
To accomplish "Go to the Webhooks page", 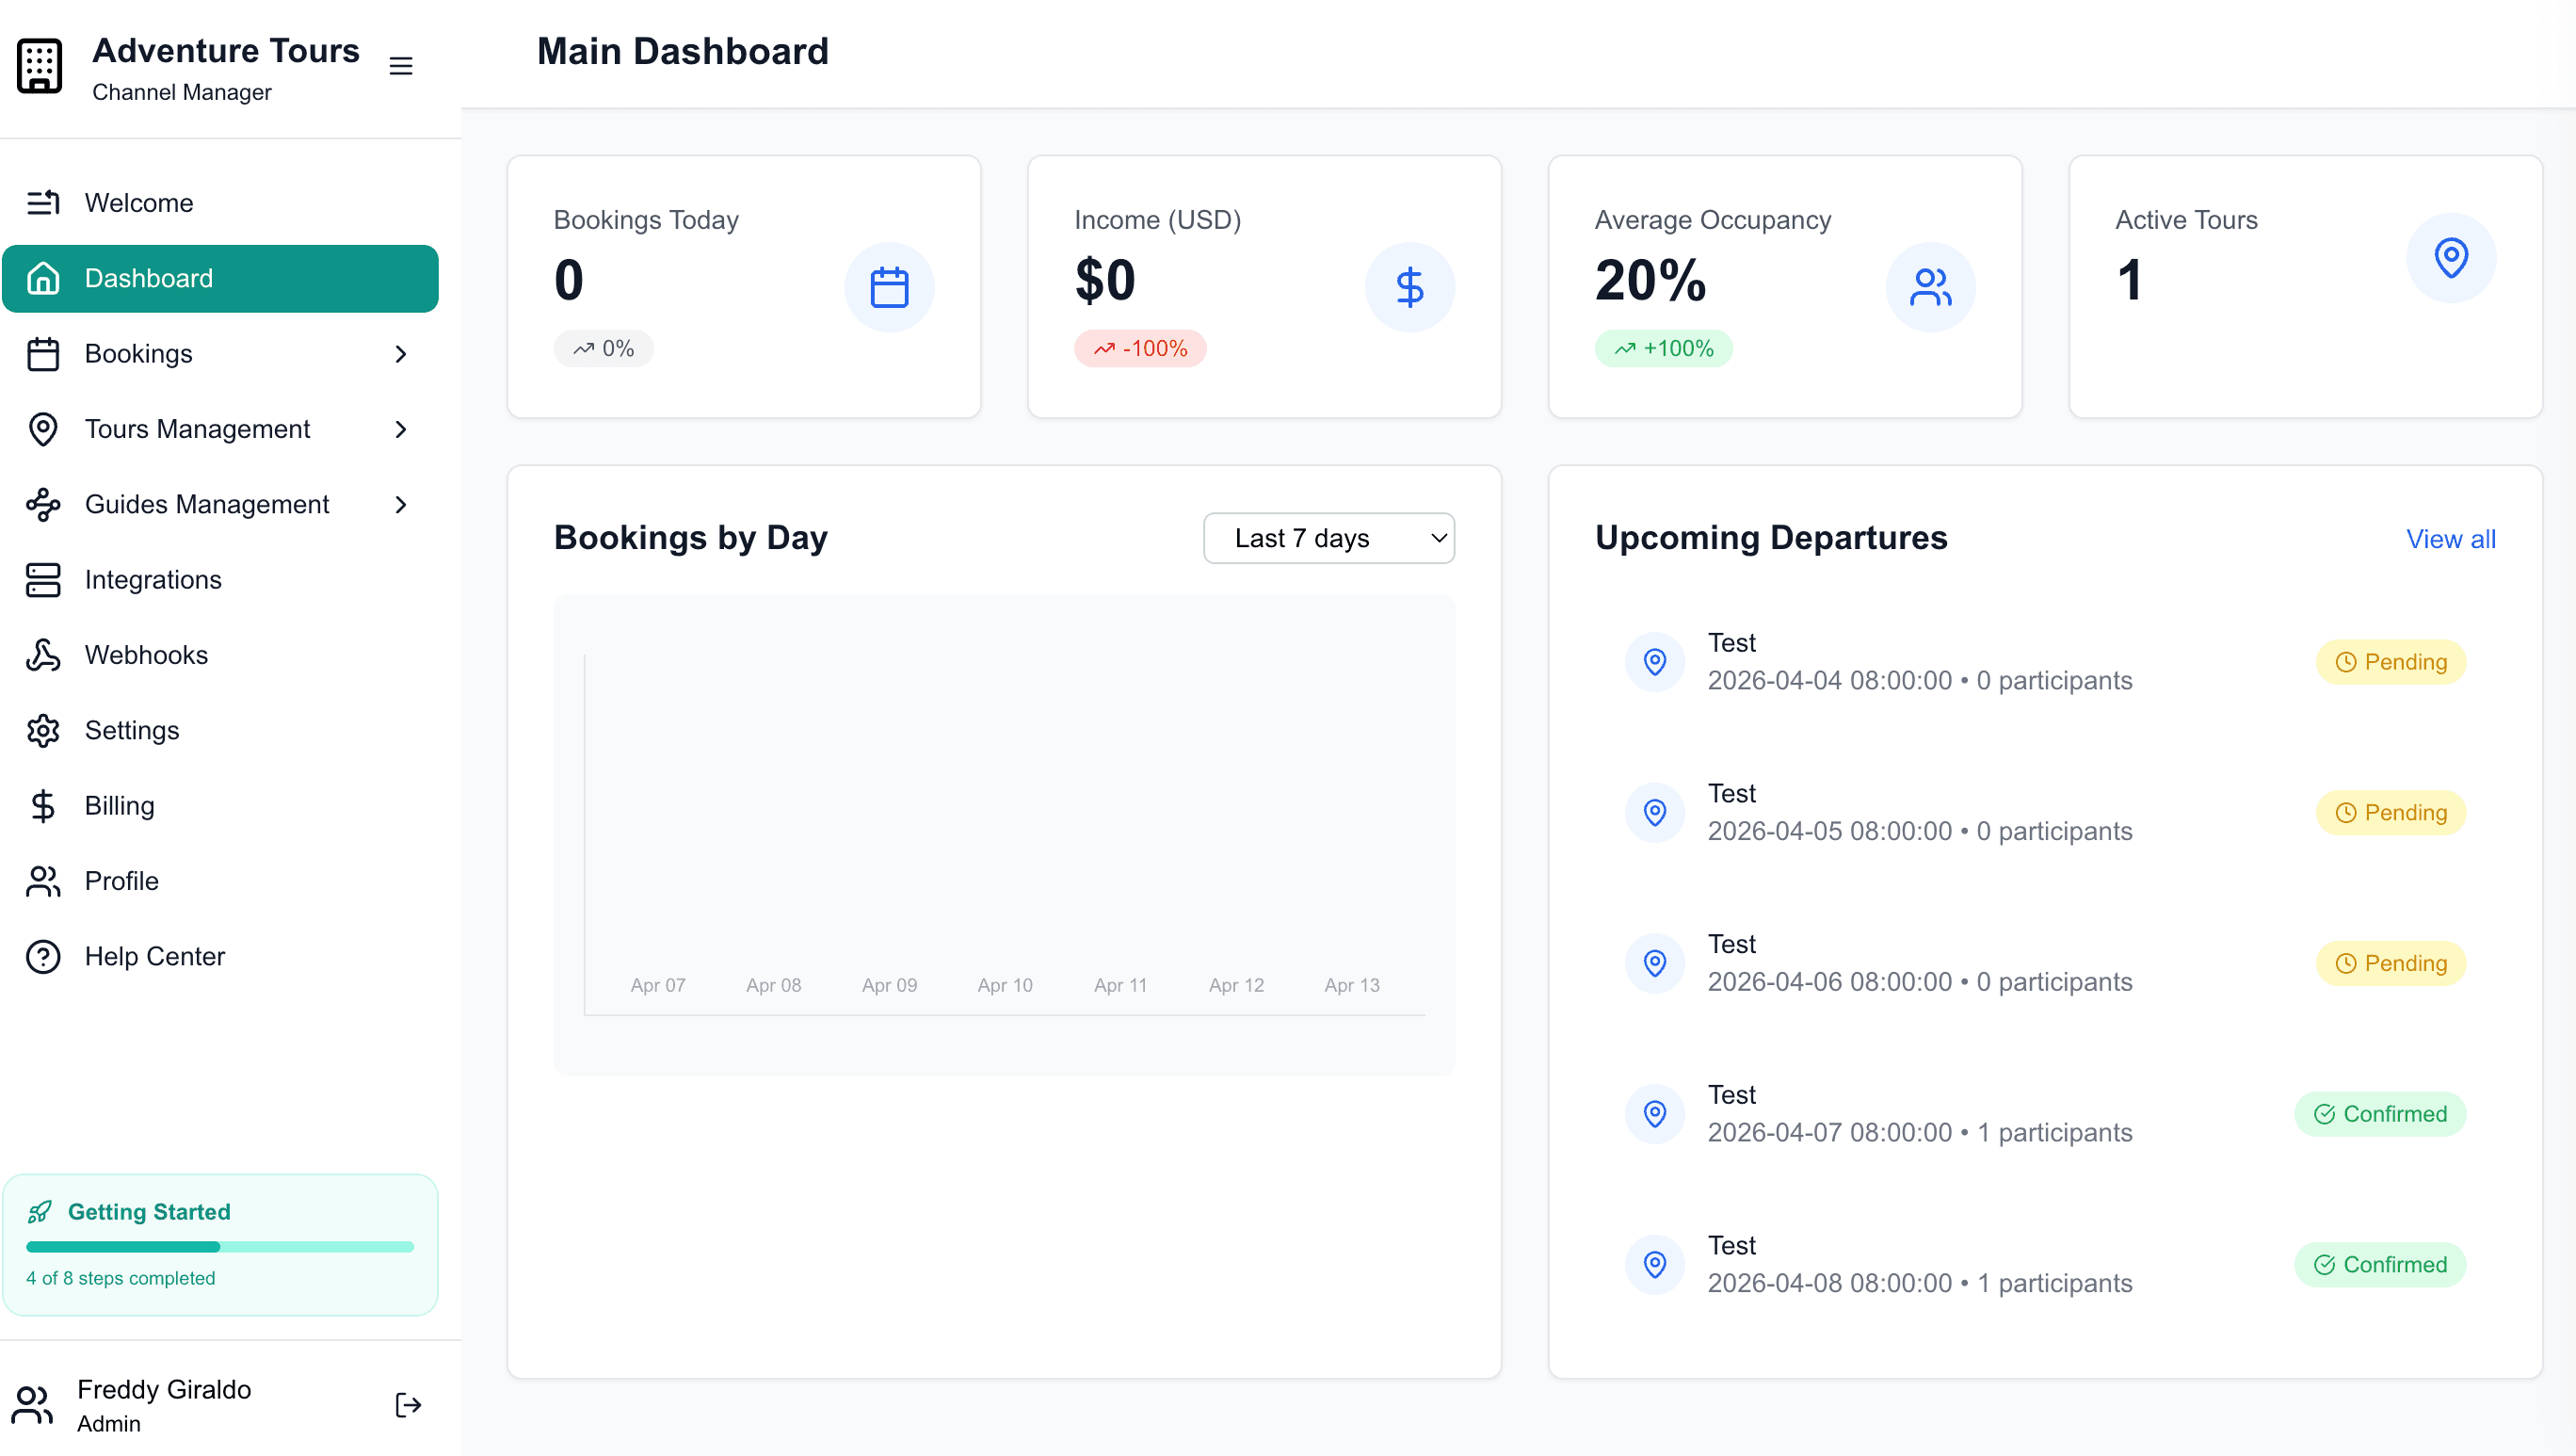I will pos(220,655).
